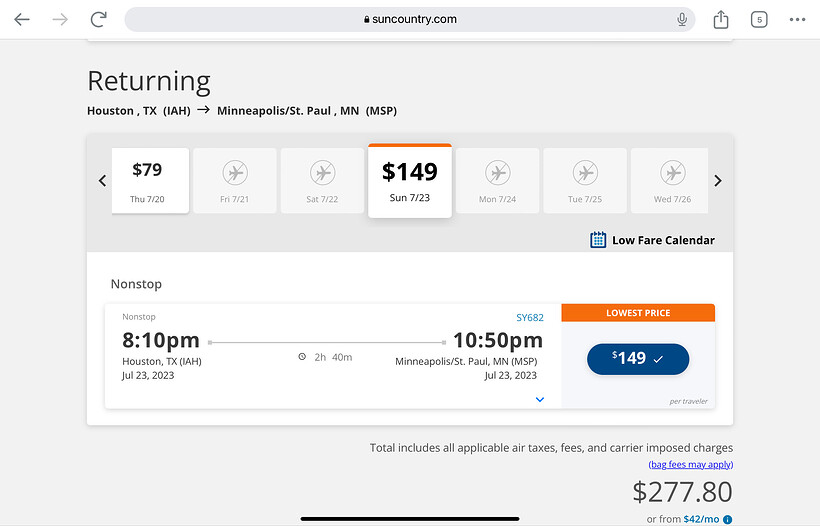
Task: Expand flight SY682 details chevron
Action: point(540,399)
